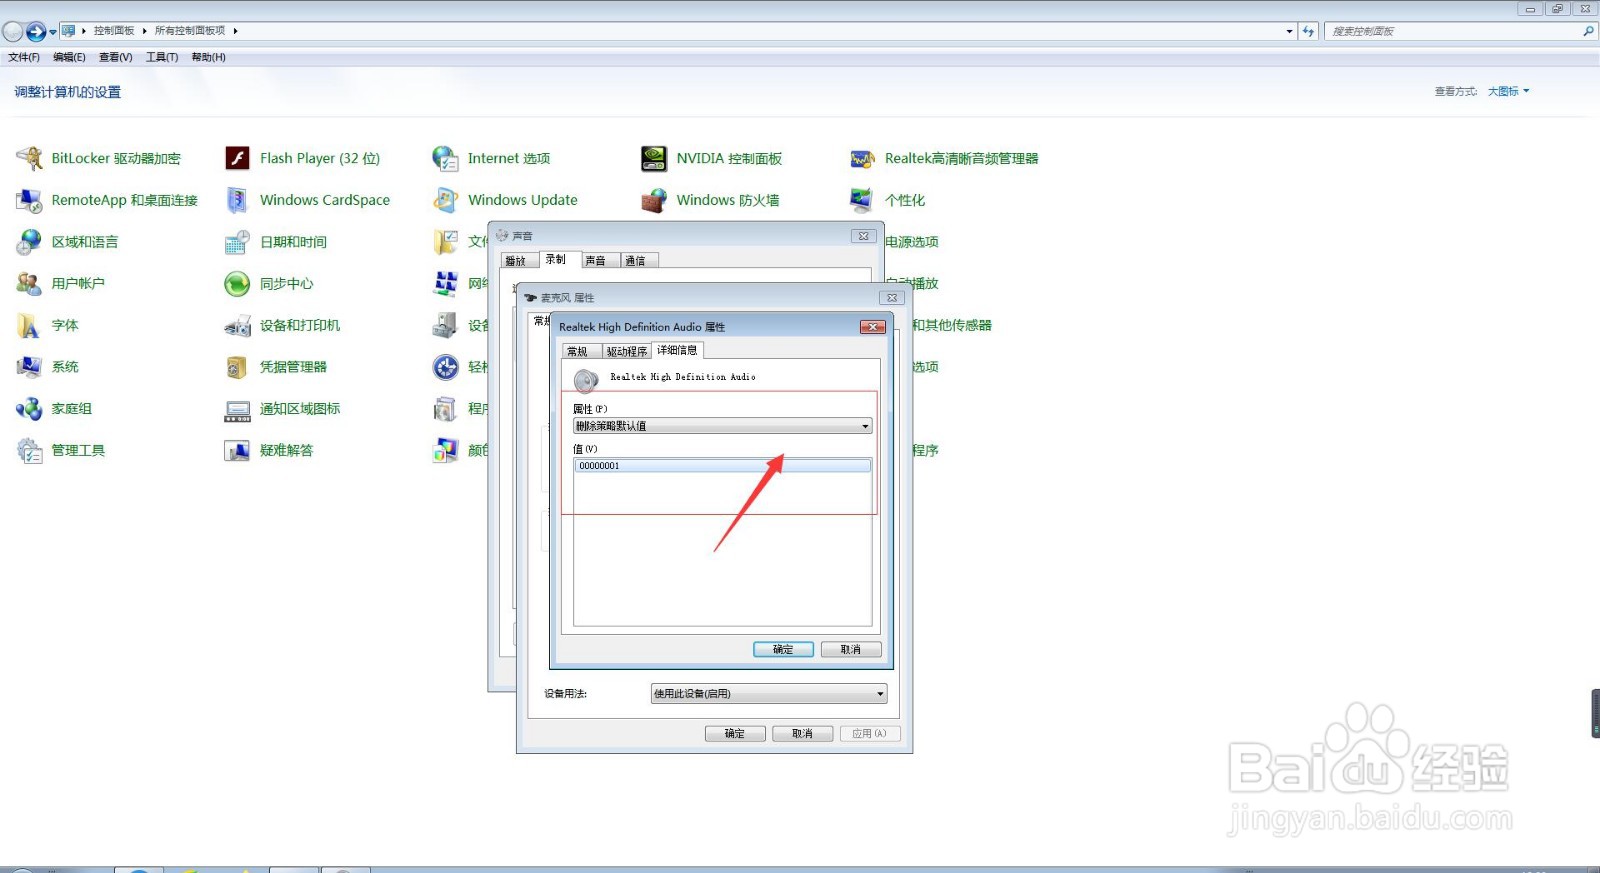Open the 凭据管理器 icon
The width and height of the screenshot is (1600, 873).
[x=237, y=367]
